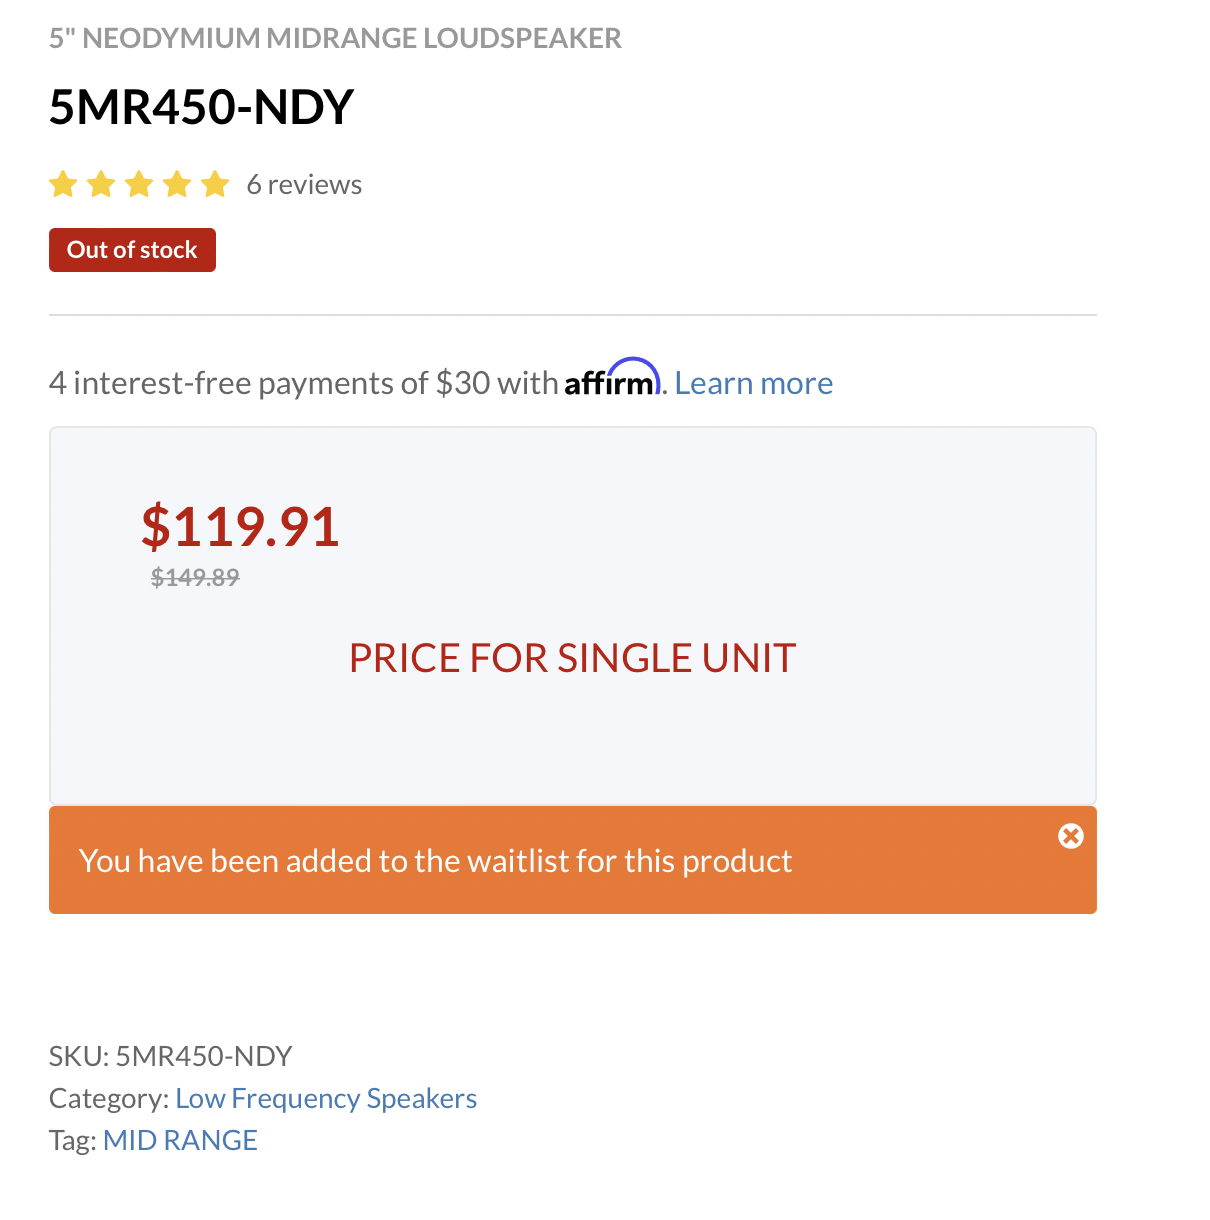Image resolution: width=1210 pixels, height=1220 pixels.
Task: Click the Out of stock badge
Action: [132, 250]
